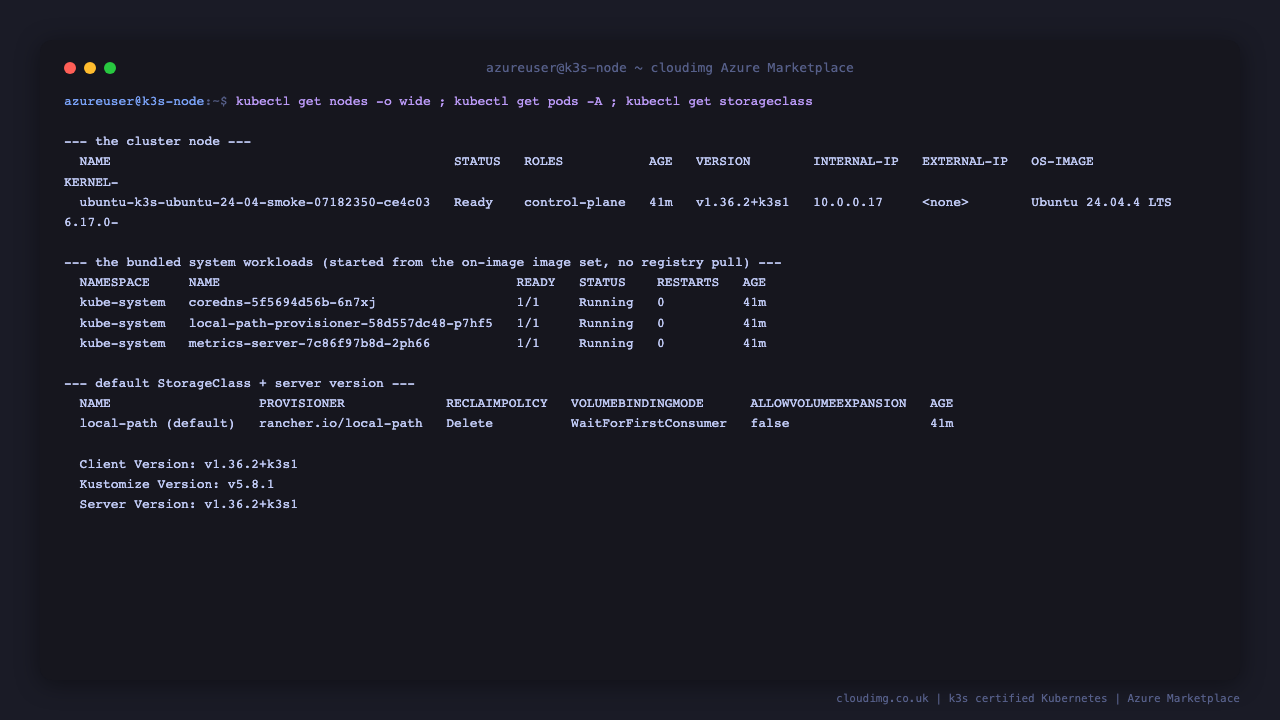1280x720 pixels.
Task: Click the 'control-plane' role value
Action: [x=575, y=202]
